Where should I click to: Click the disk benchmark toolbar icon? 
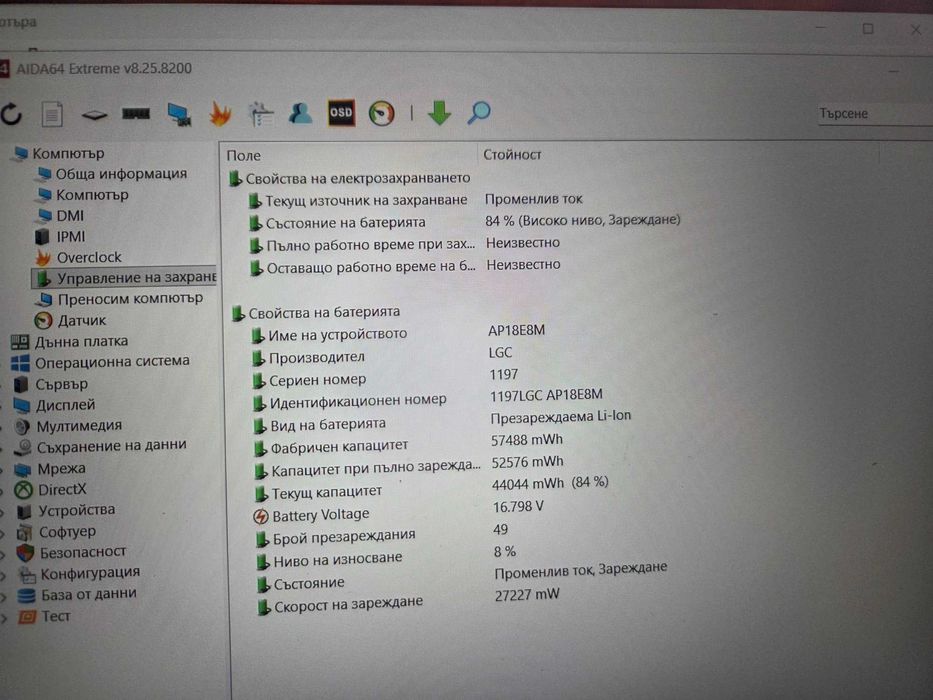[94, 115]
